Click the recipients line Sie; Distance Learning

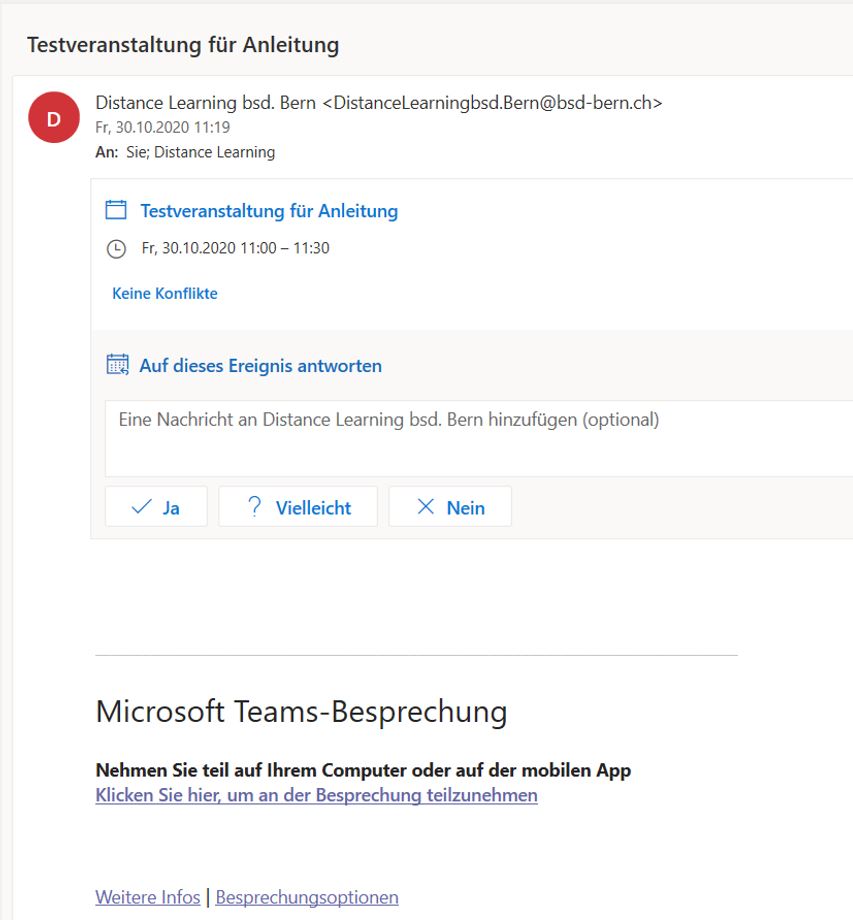(x=201, y=153)
